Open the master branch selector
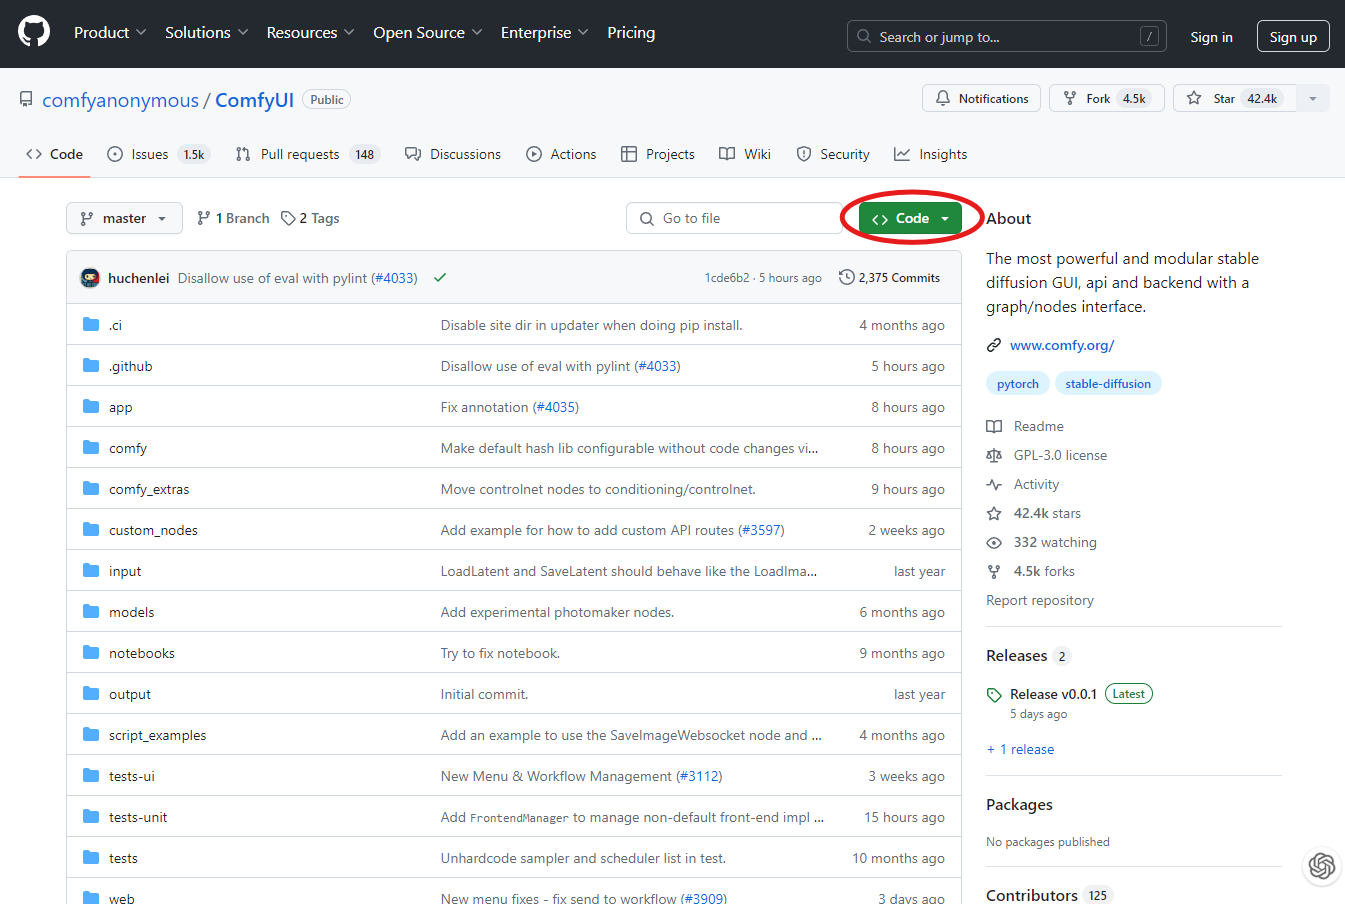This screenshot has height=904, width=1345. [x=124, y=218]
